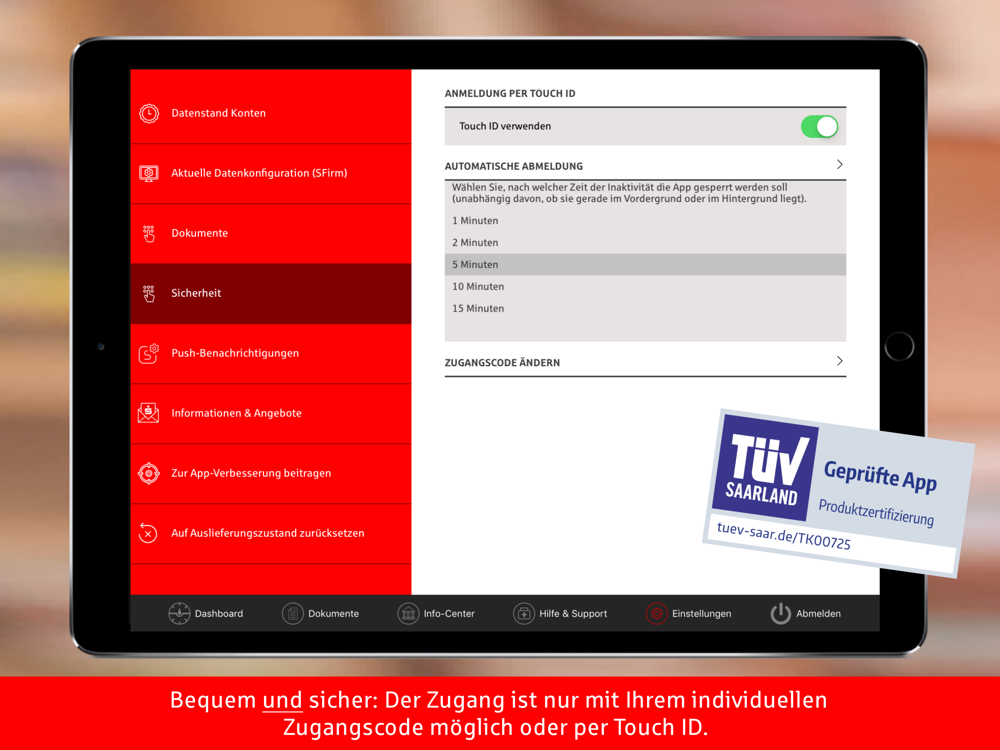1000x750 pixels.
Task: Select 1 Minuten timeout option
Action: coord(645,221)
